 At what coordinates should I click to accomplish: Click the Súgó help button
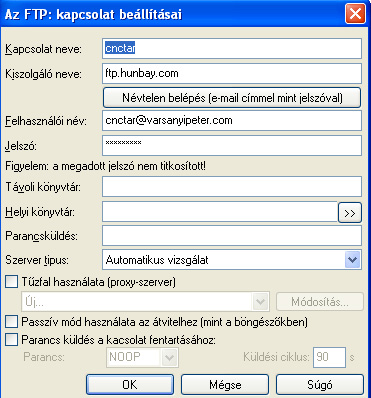coord(320,385)
